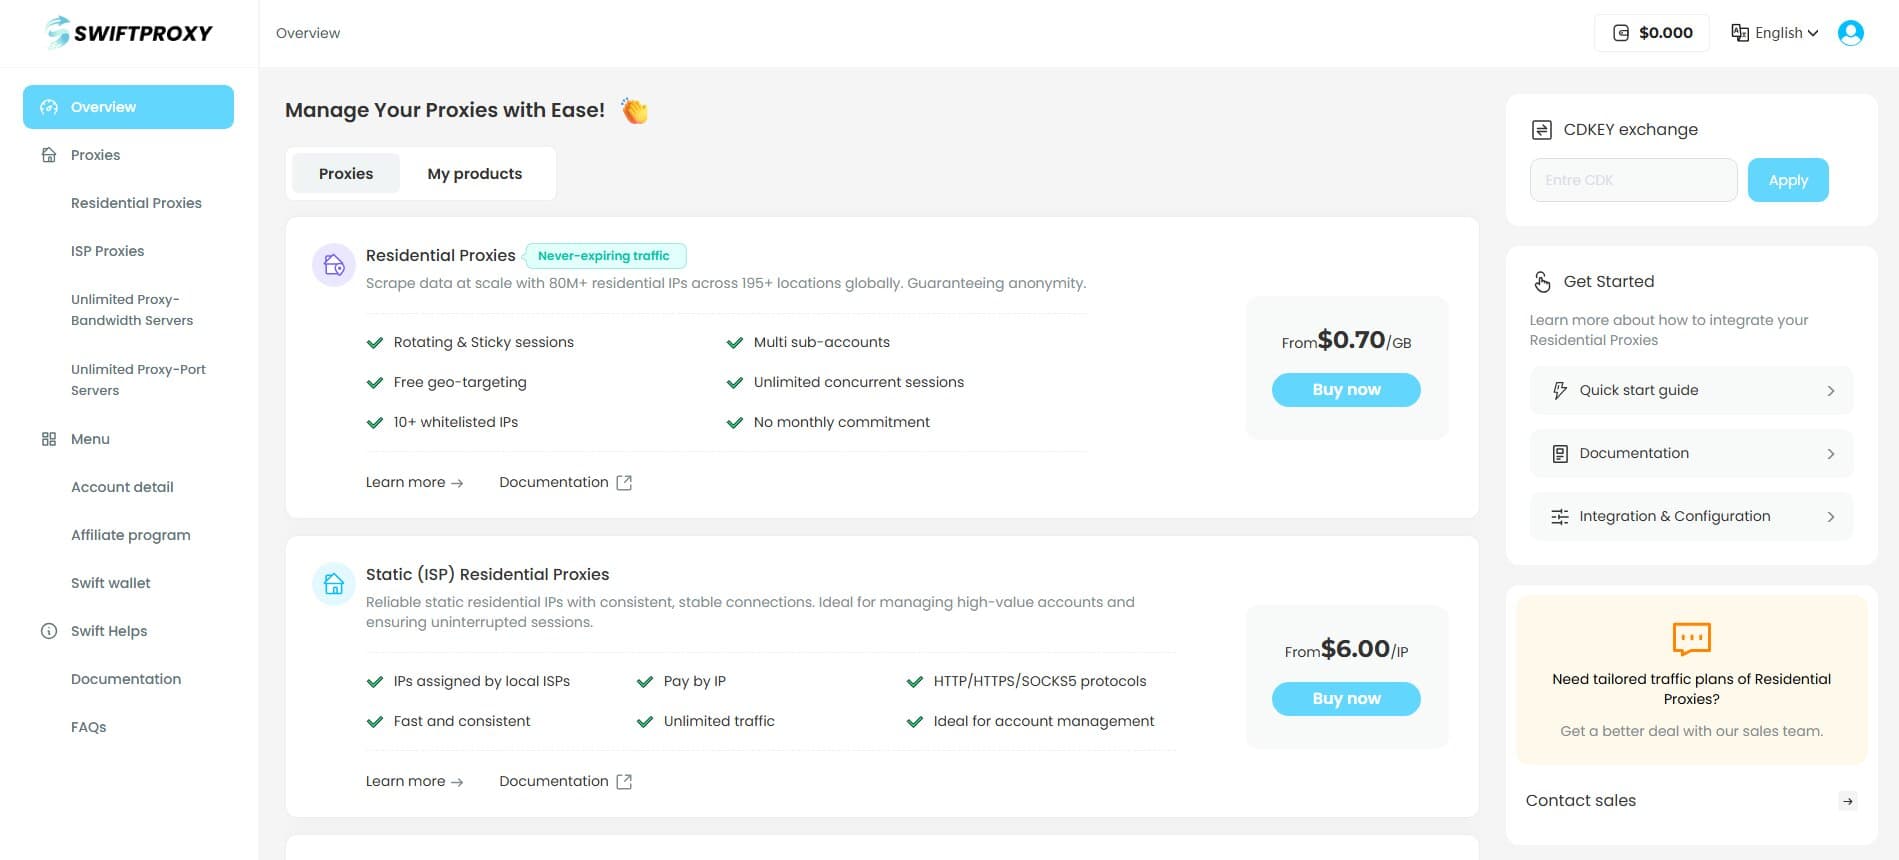Screen dimensions: 1899x860
Task: Open the user profile avatar
Action: click(x=1851, y=33)
